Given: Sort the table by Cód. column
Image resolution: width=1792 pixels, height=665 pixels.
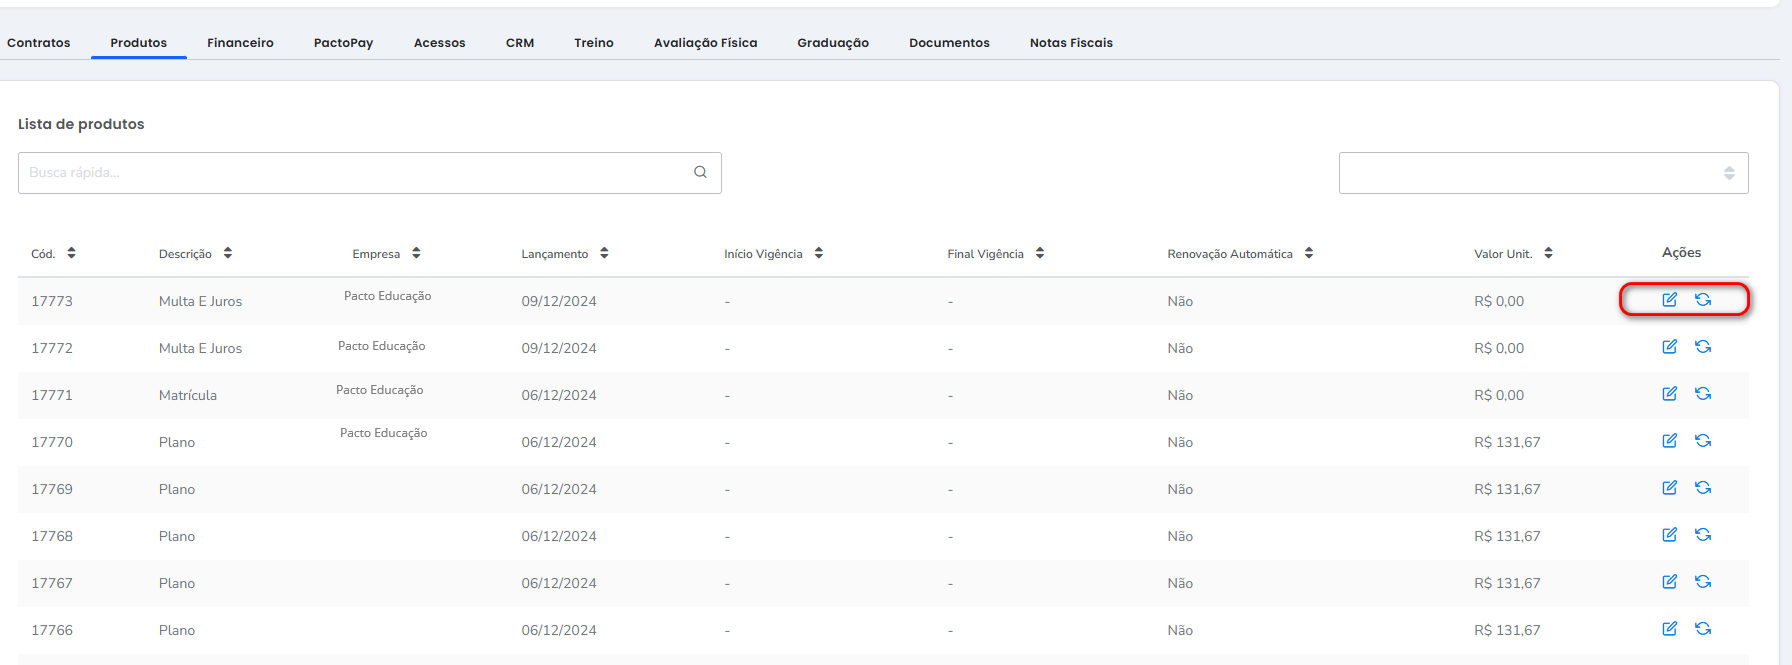Looking at the screenshot, I should [71, 253].
